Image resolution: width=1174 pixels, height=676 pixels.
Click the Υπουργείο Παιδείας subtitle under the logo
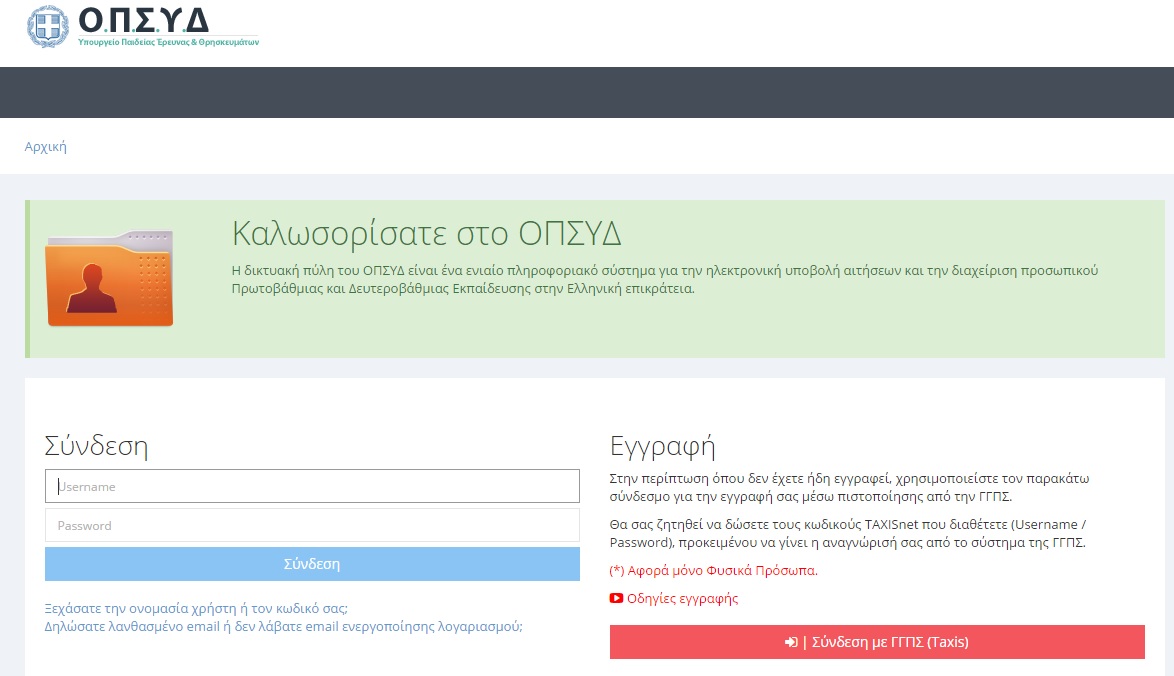(168, 42)
